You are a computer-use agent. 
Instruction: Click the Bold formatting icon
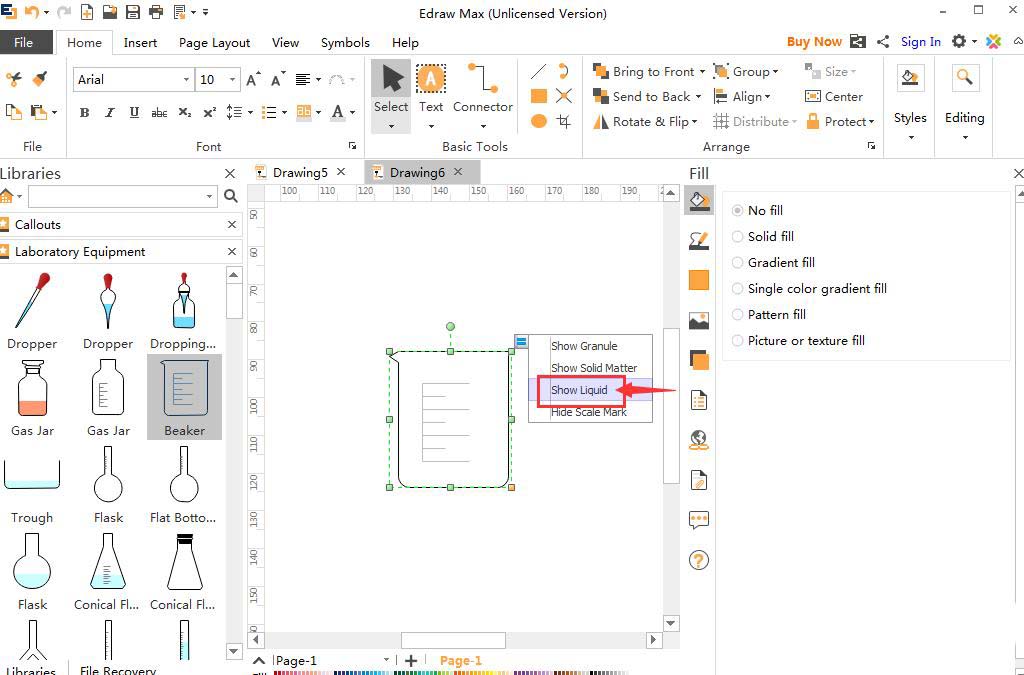85,113
